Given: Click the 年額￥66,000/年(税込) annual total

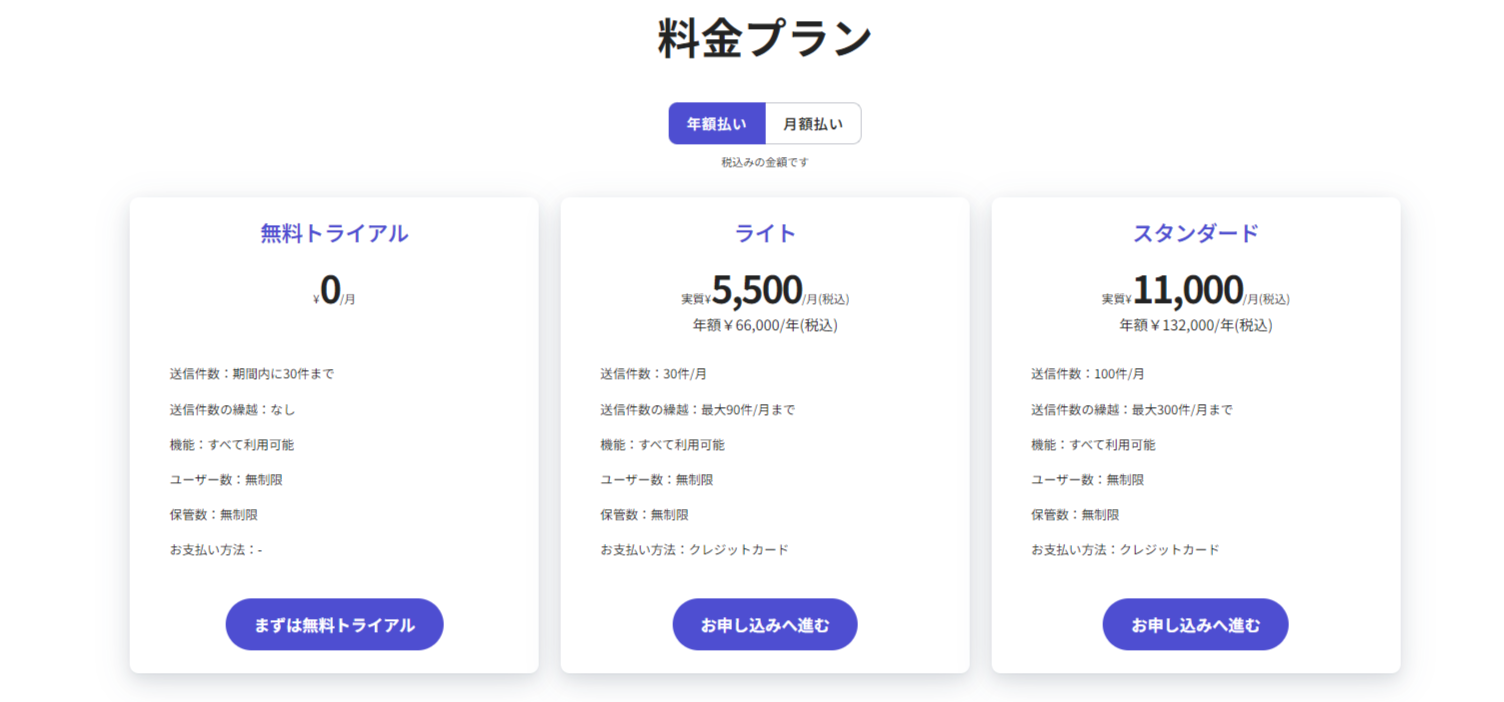Looking at the screenshot, I should [765, 325].
